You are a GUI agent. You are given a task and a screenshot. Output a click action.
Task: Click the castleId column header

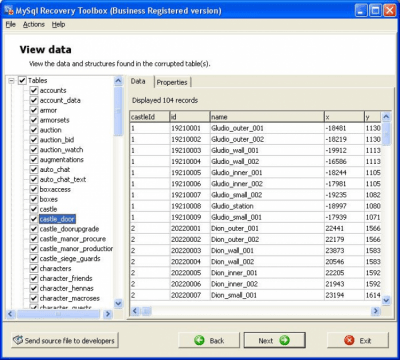click(x=150, y=117)
